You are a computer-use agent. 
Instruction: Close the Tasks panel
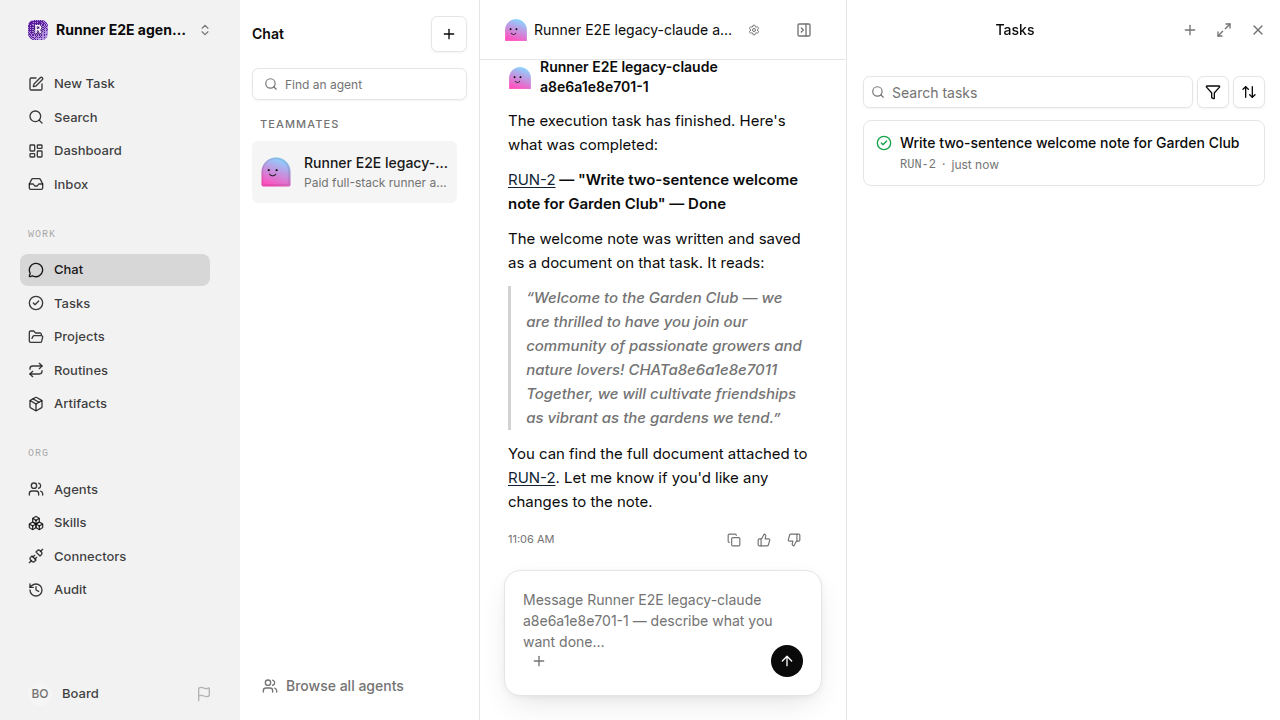1258,30
